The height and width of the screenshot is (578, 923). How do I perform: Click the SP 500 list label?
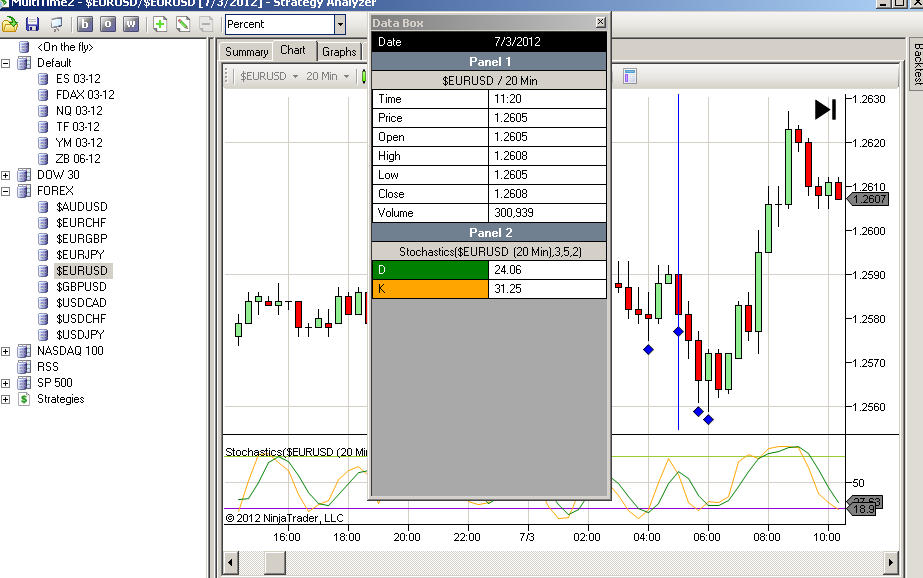tap(55, 383)
